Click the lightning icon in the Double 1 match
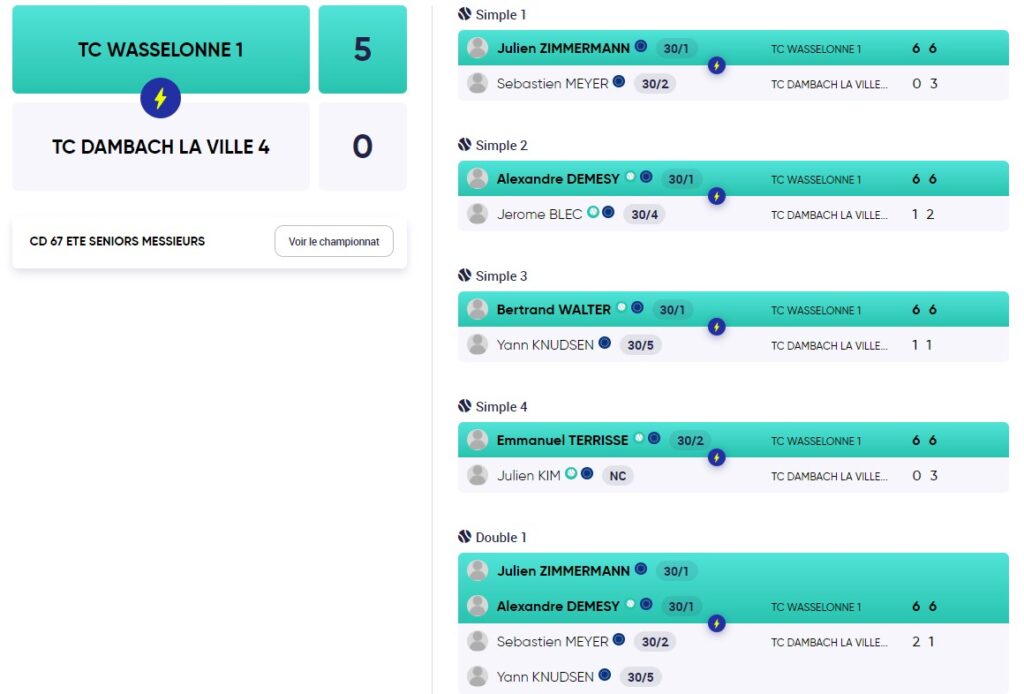 (716, 623)
